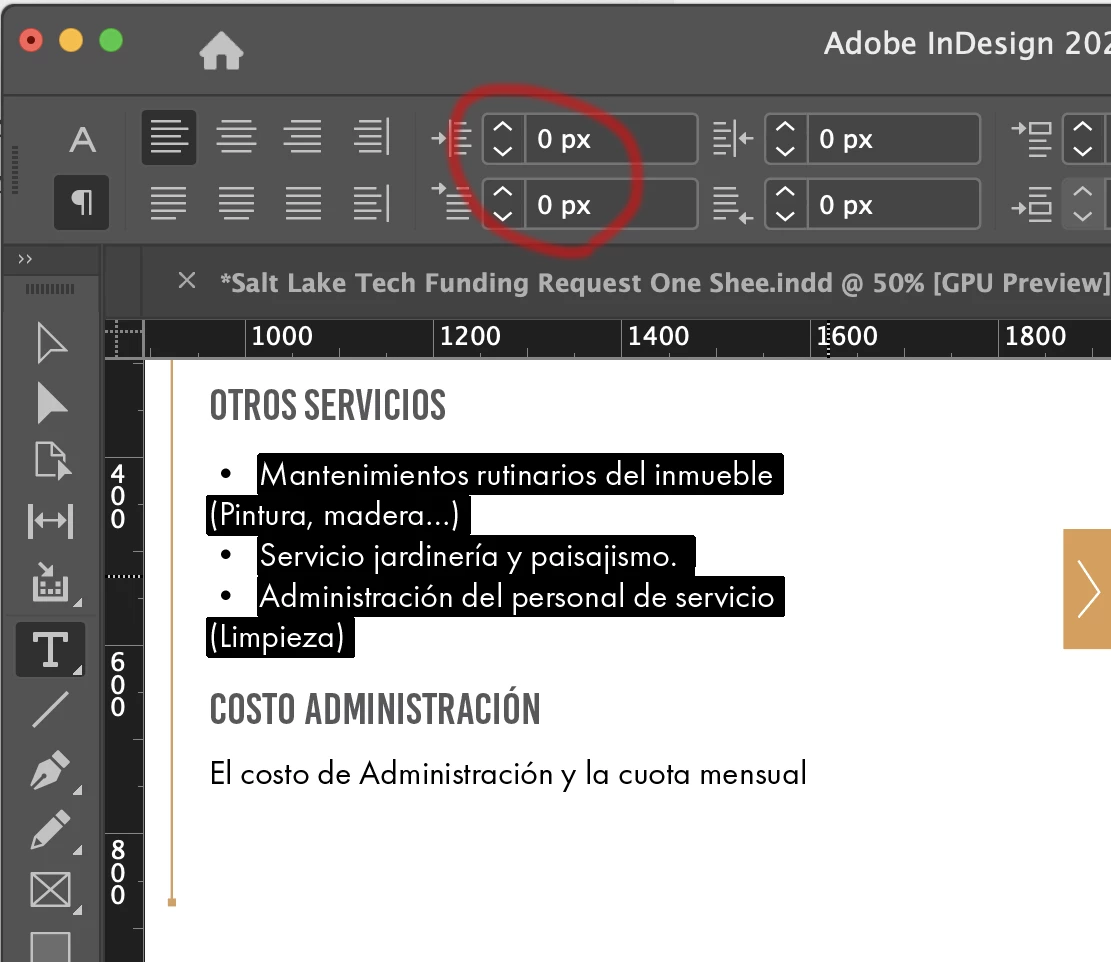Select the Selection tool
This screenshot has width=1111, height=962.
pyautogui.click(x=51, y=344)
